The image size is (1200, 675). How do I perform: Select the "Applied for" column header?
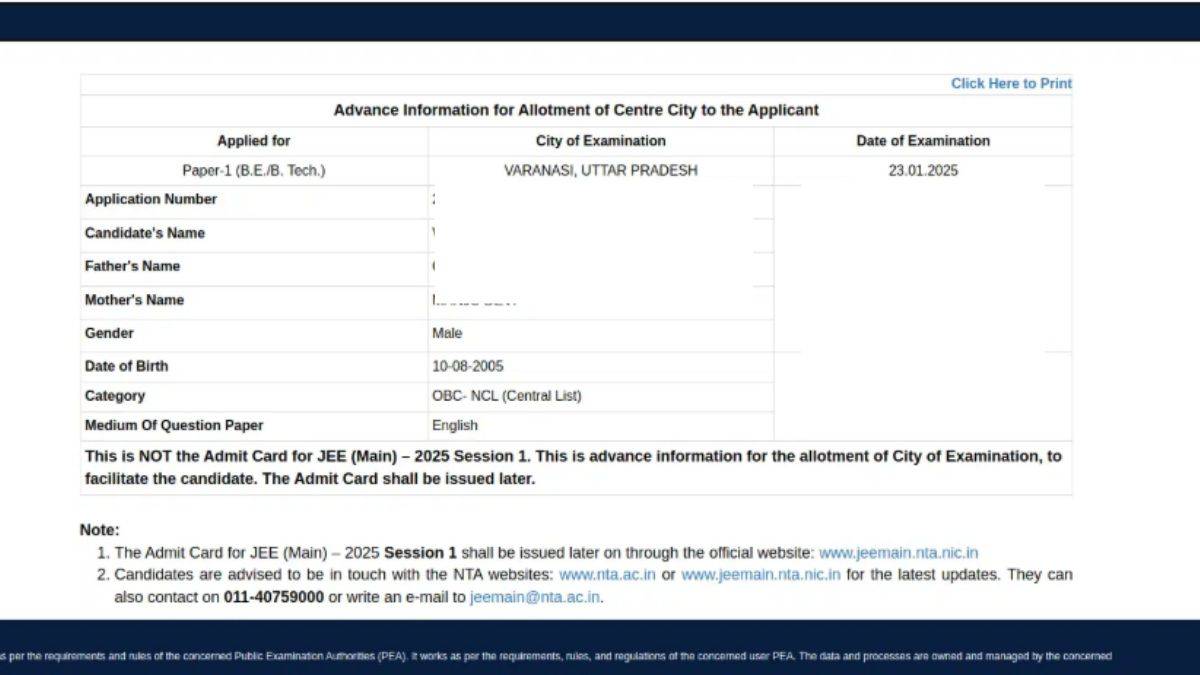(253, 140)
